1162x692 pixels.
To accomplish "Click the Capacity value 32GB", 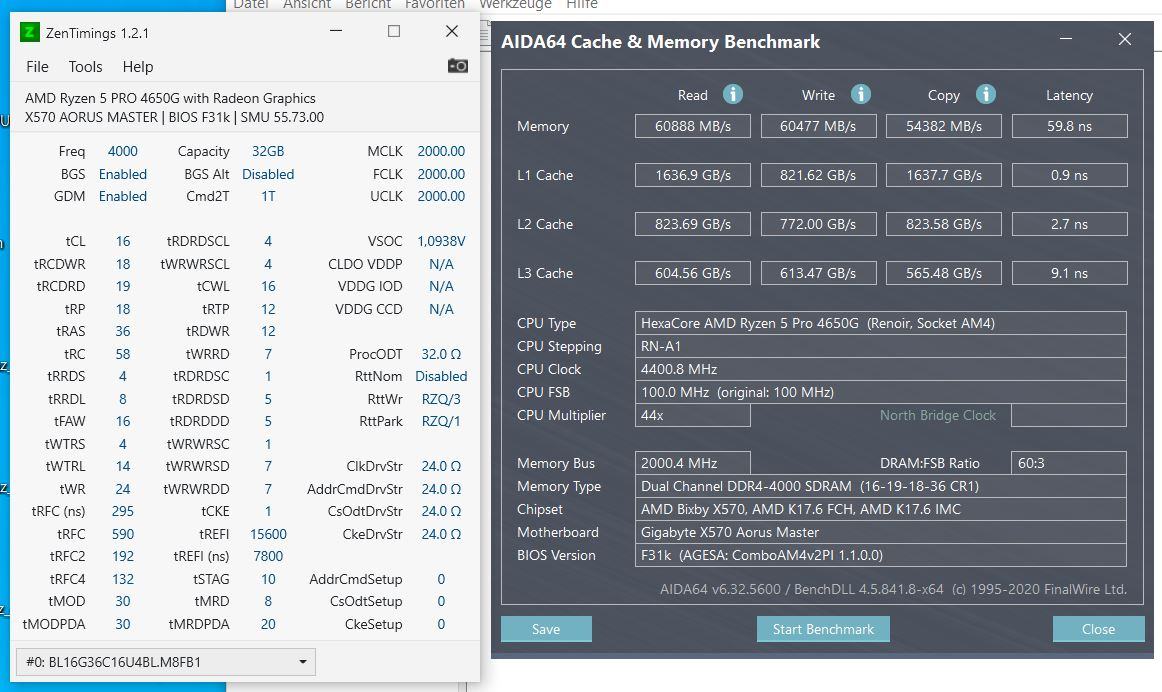I will pyautogui.click(x=268, y=151).
